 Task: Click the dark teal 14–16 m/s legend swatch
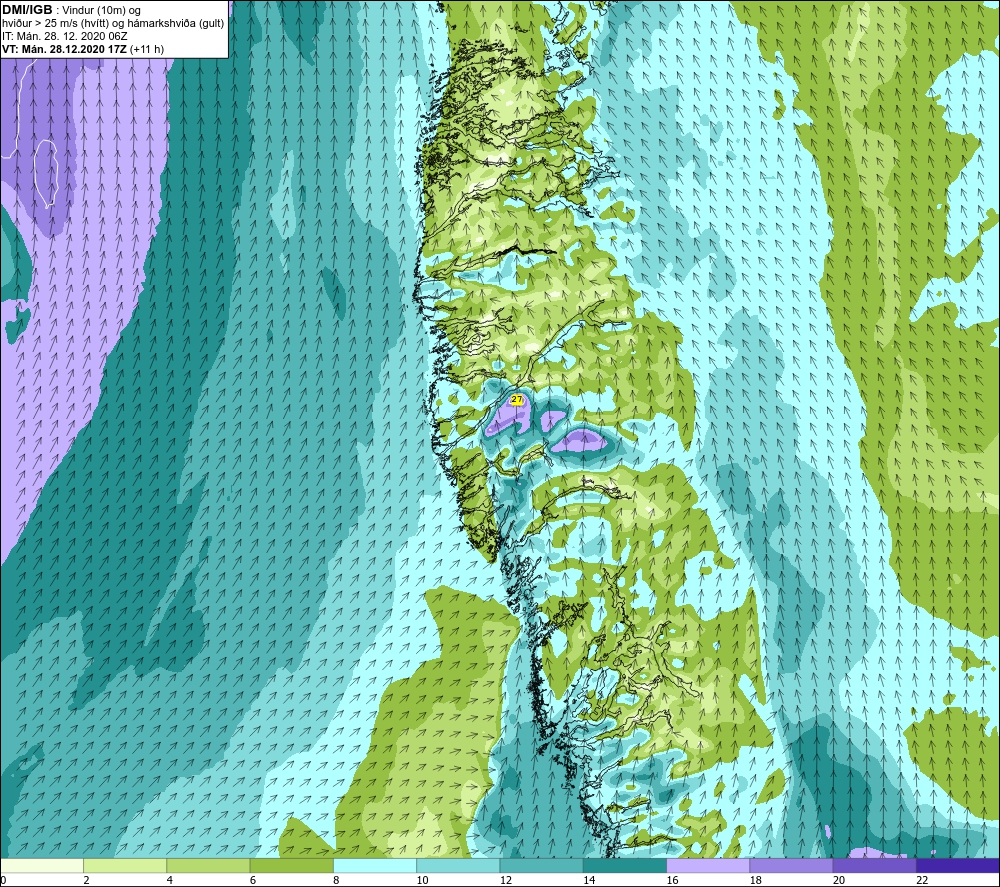[625, 865]
